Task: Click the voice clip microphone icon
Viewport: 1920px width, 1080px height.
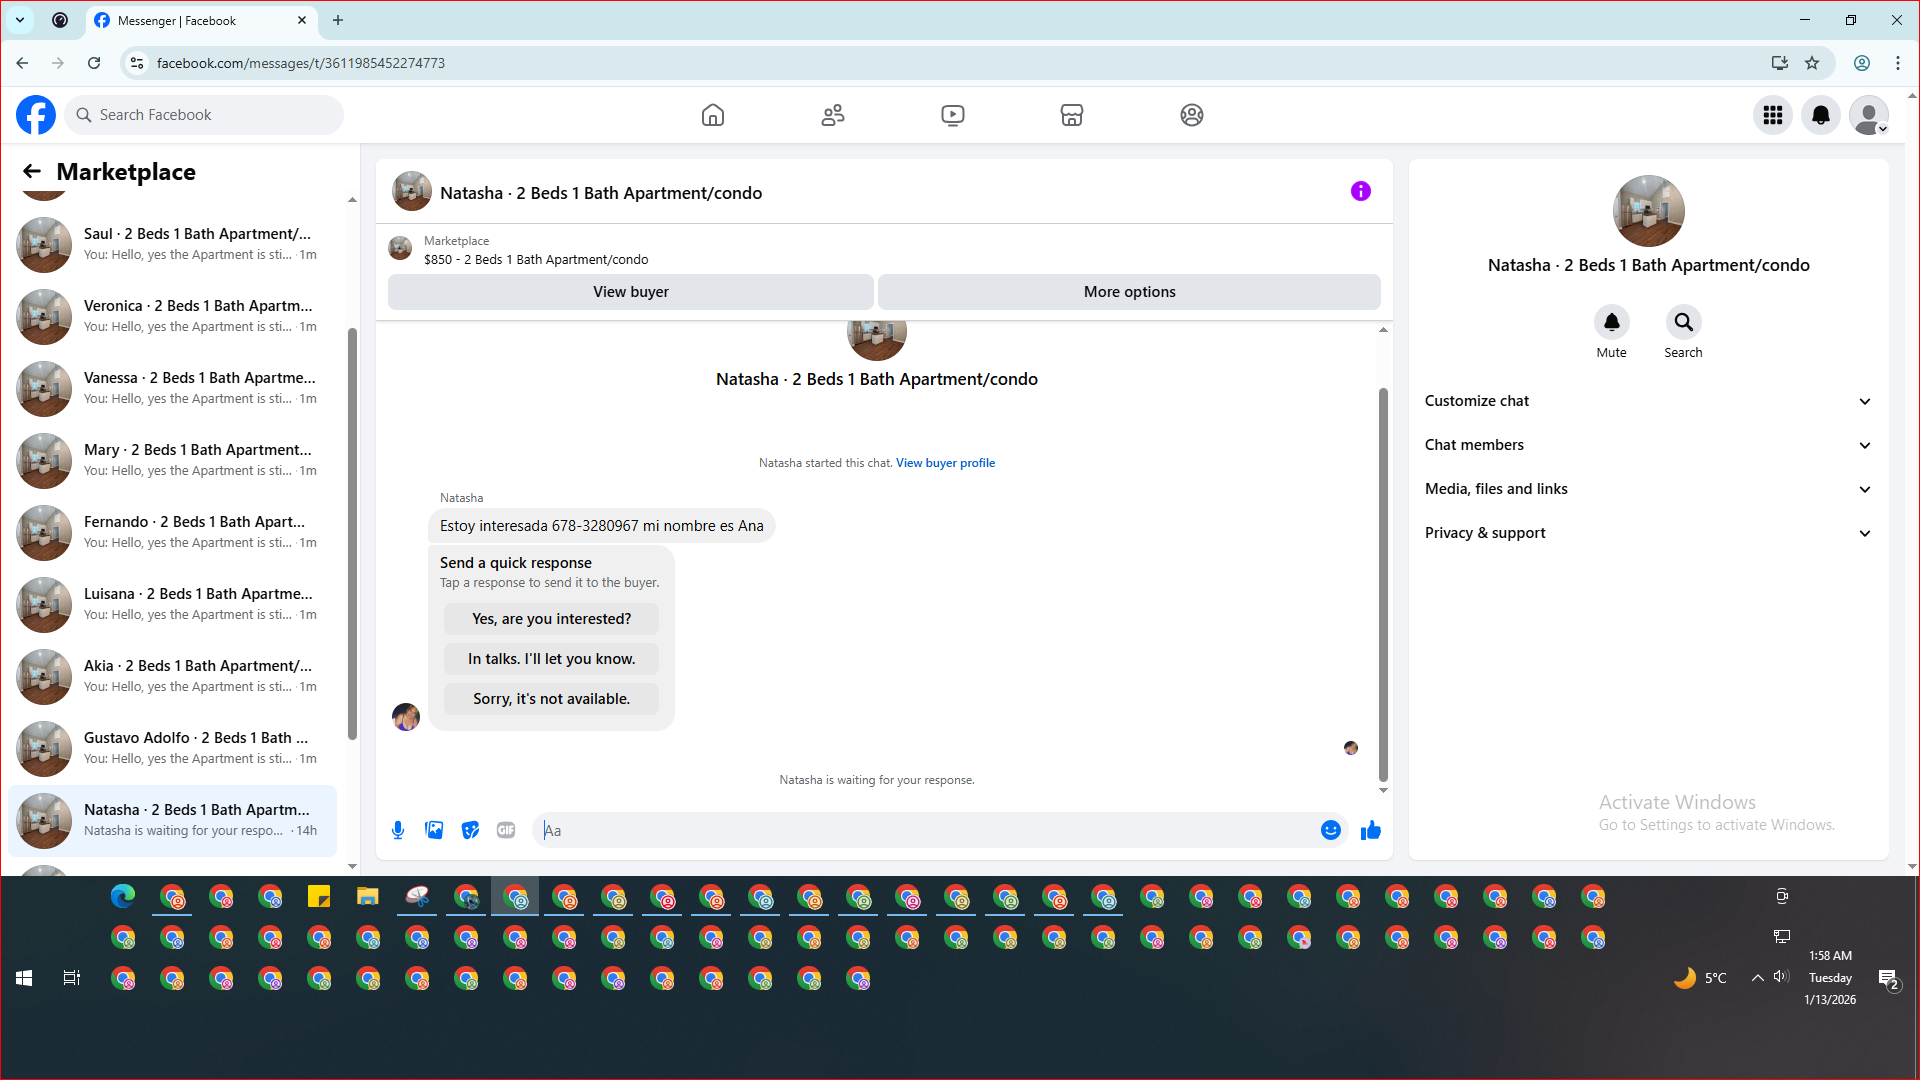Action: (398, 830)
